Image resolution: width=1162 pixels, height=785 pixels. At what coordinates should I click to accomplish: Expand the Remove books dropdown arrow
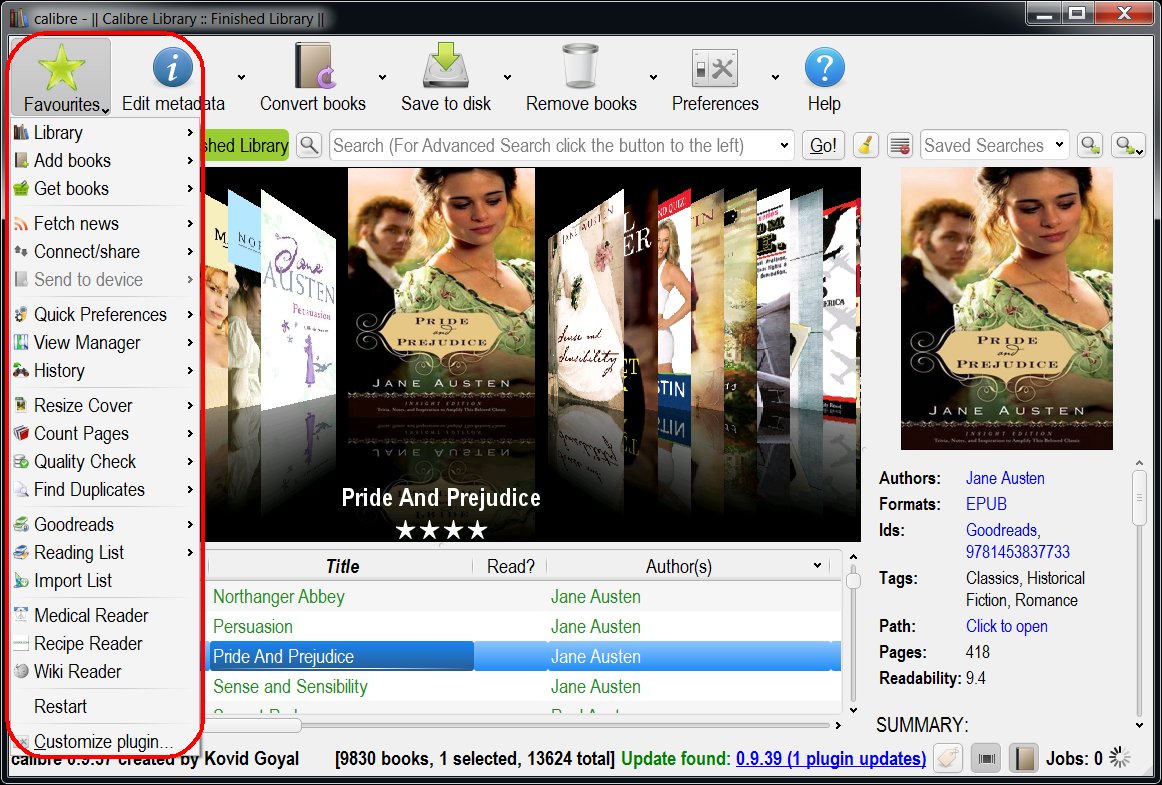click(x=653, y=77)
